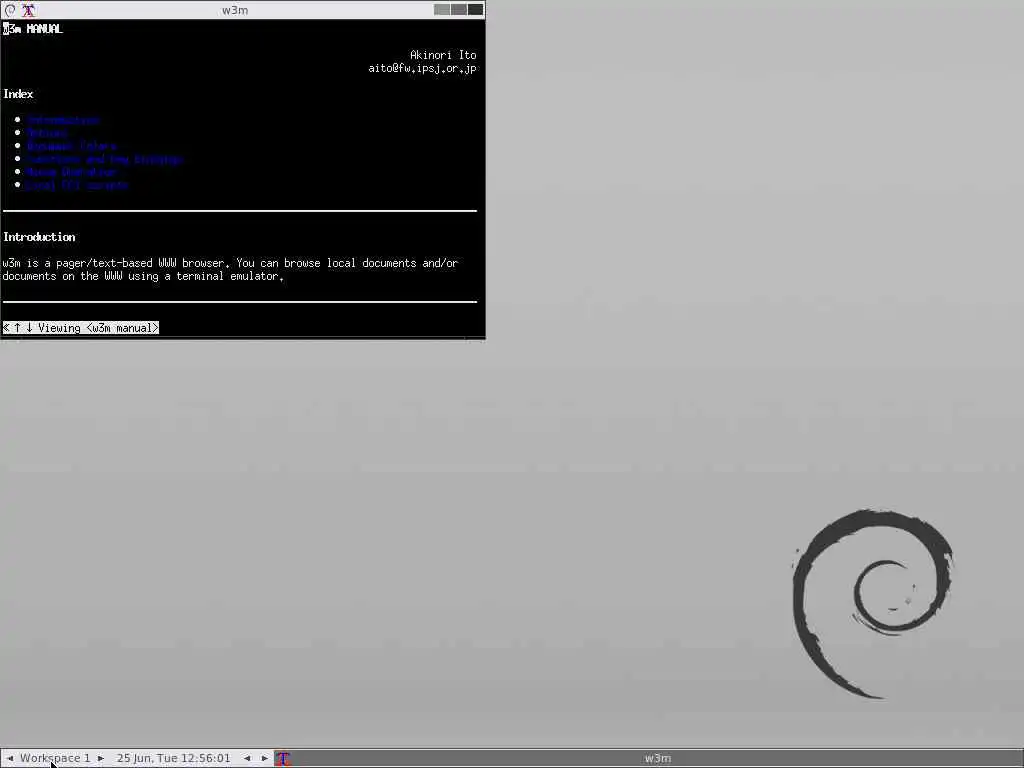
Task: Click the w3m MANUAL heading text
Action: pyautogui.click(x=33, y=29)
